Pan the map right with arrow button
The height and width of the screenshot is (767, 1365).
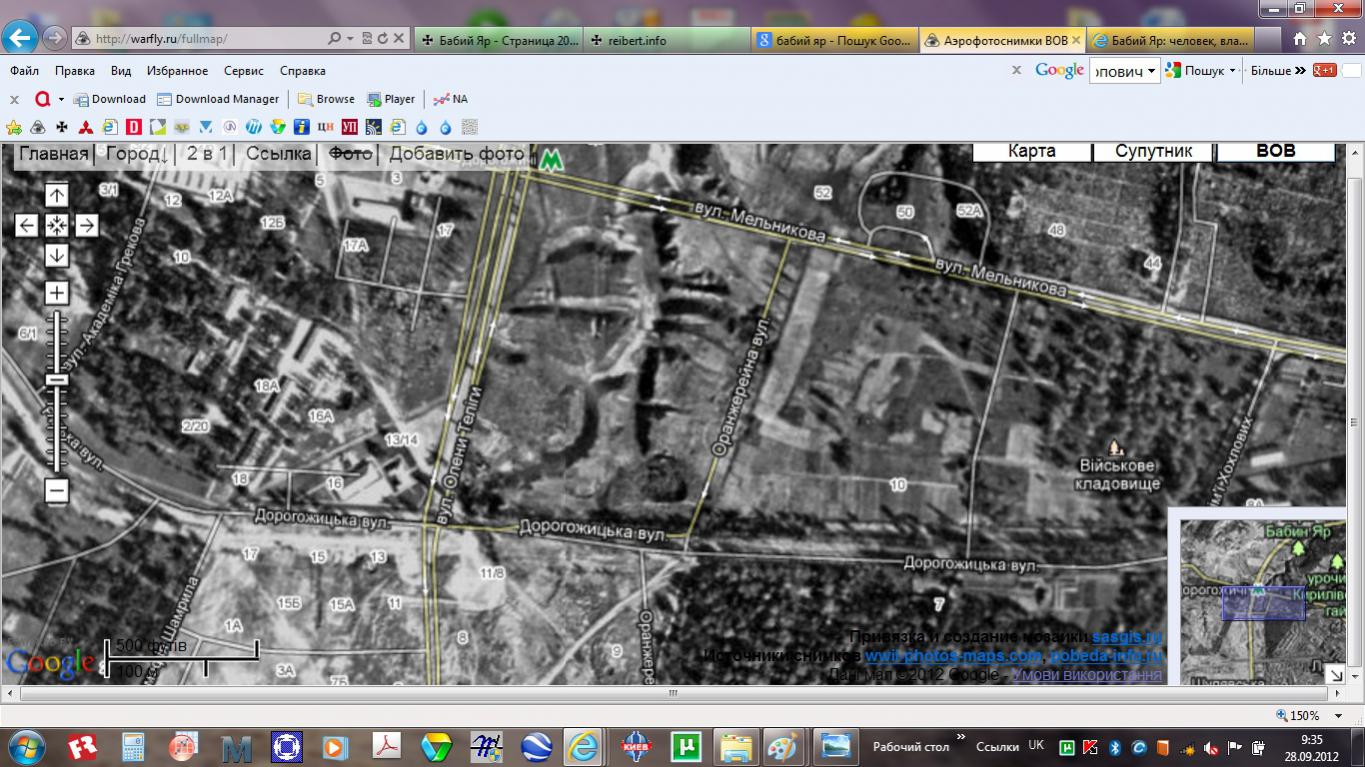click(x=87, y=225)
